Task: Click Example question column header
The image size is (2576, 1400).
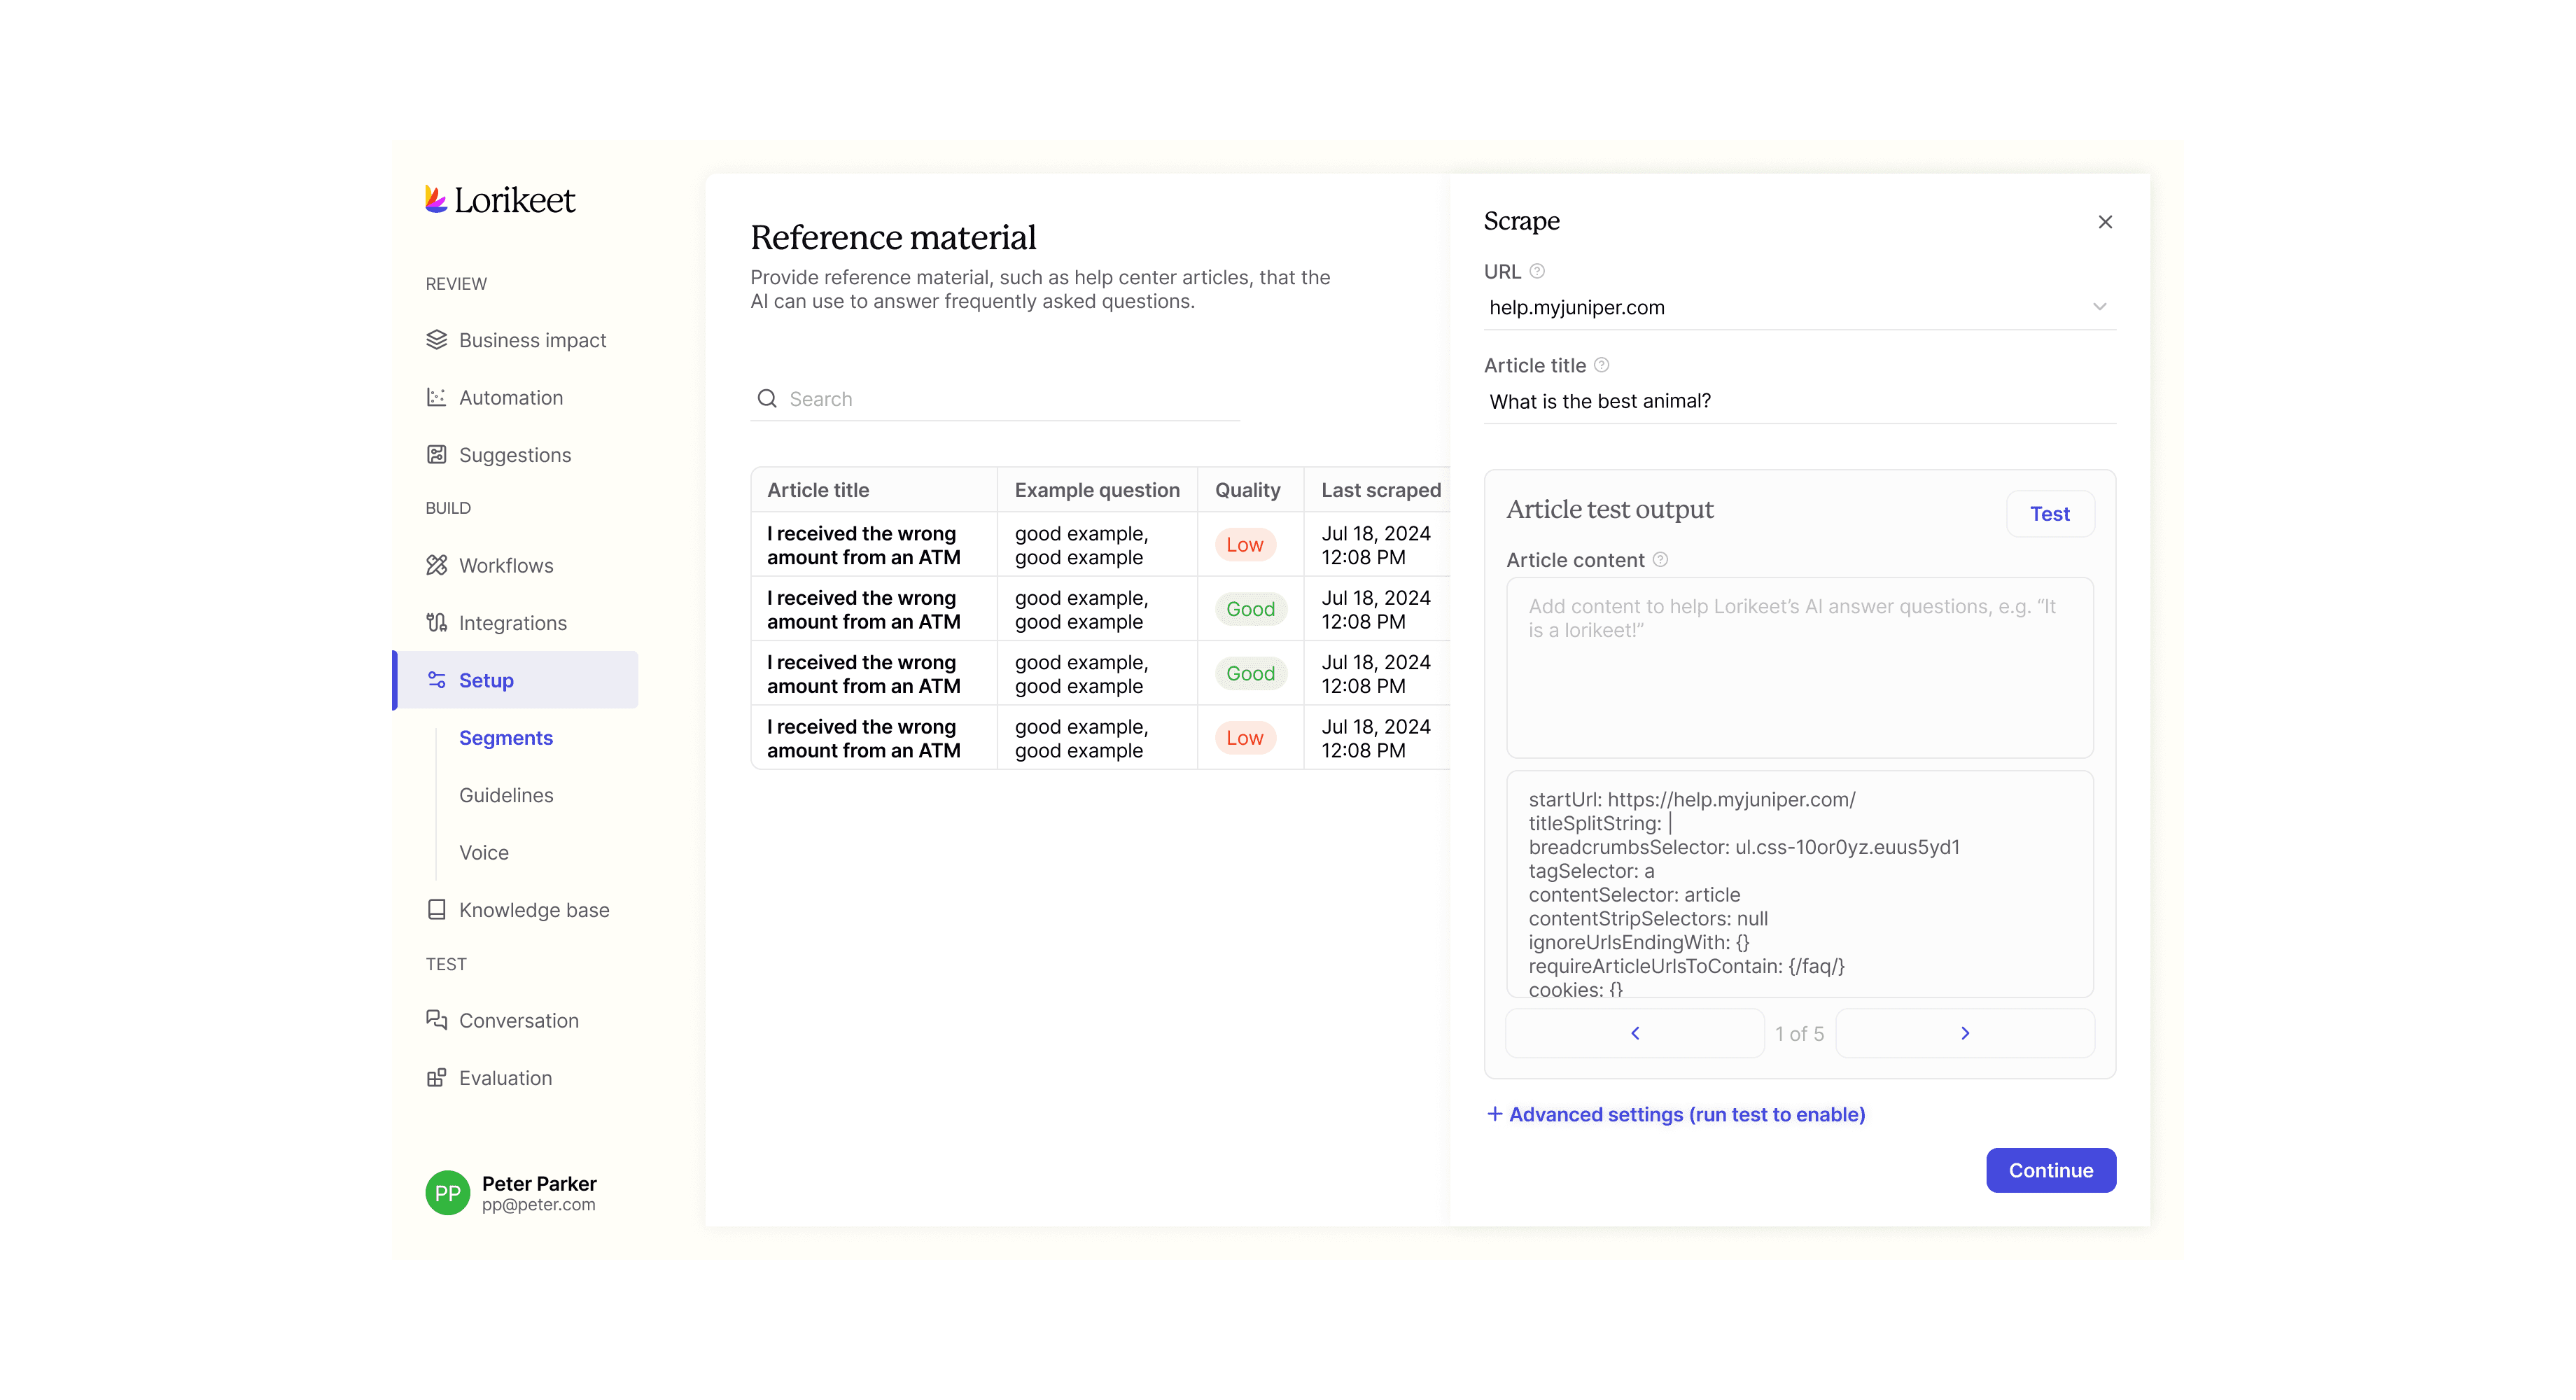Action: point(1097,490)
